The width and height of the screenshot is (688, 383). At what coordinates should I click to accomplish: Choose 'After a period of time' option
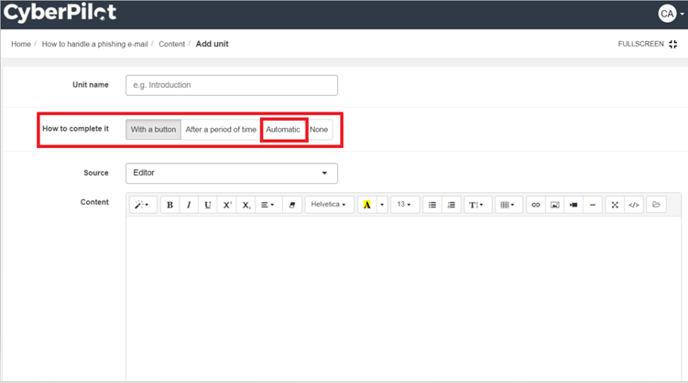(221, 129)
